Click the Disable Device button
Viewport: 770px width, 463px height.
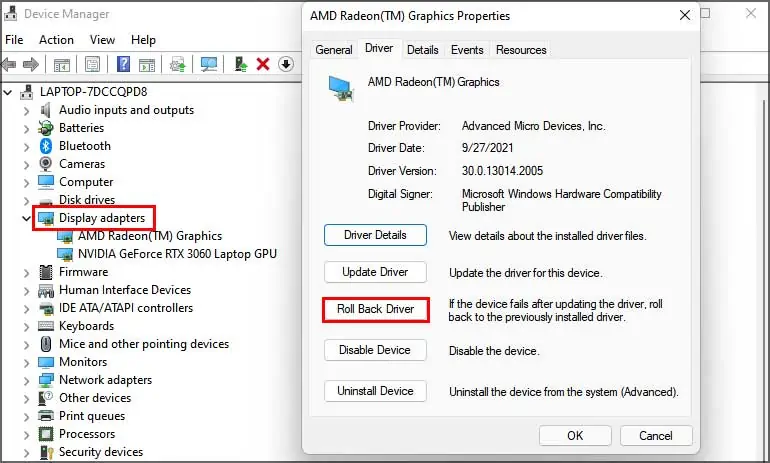point(375,350)
